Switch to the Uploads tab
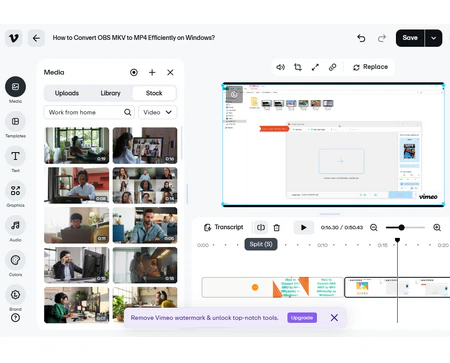The image size is (450, 363). 67,93
